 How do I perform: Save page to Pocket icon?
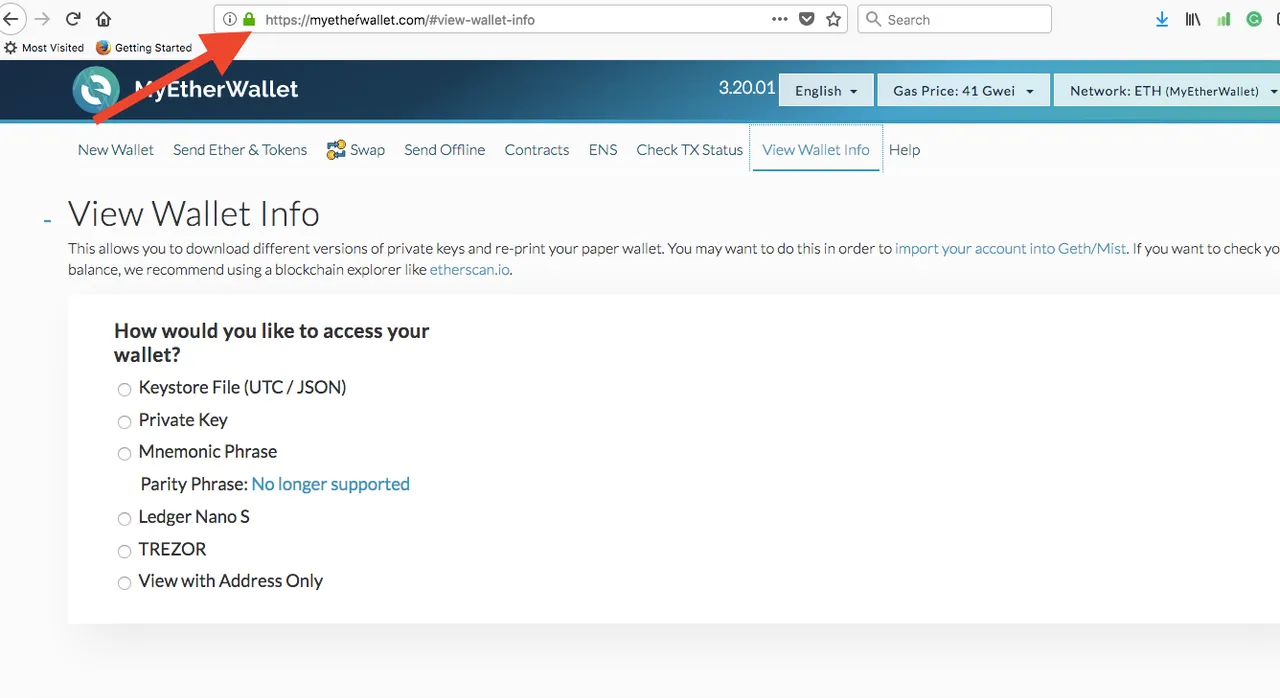807,19
